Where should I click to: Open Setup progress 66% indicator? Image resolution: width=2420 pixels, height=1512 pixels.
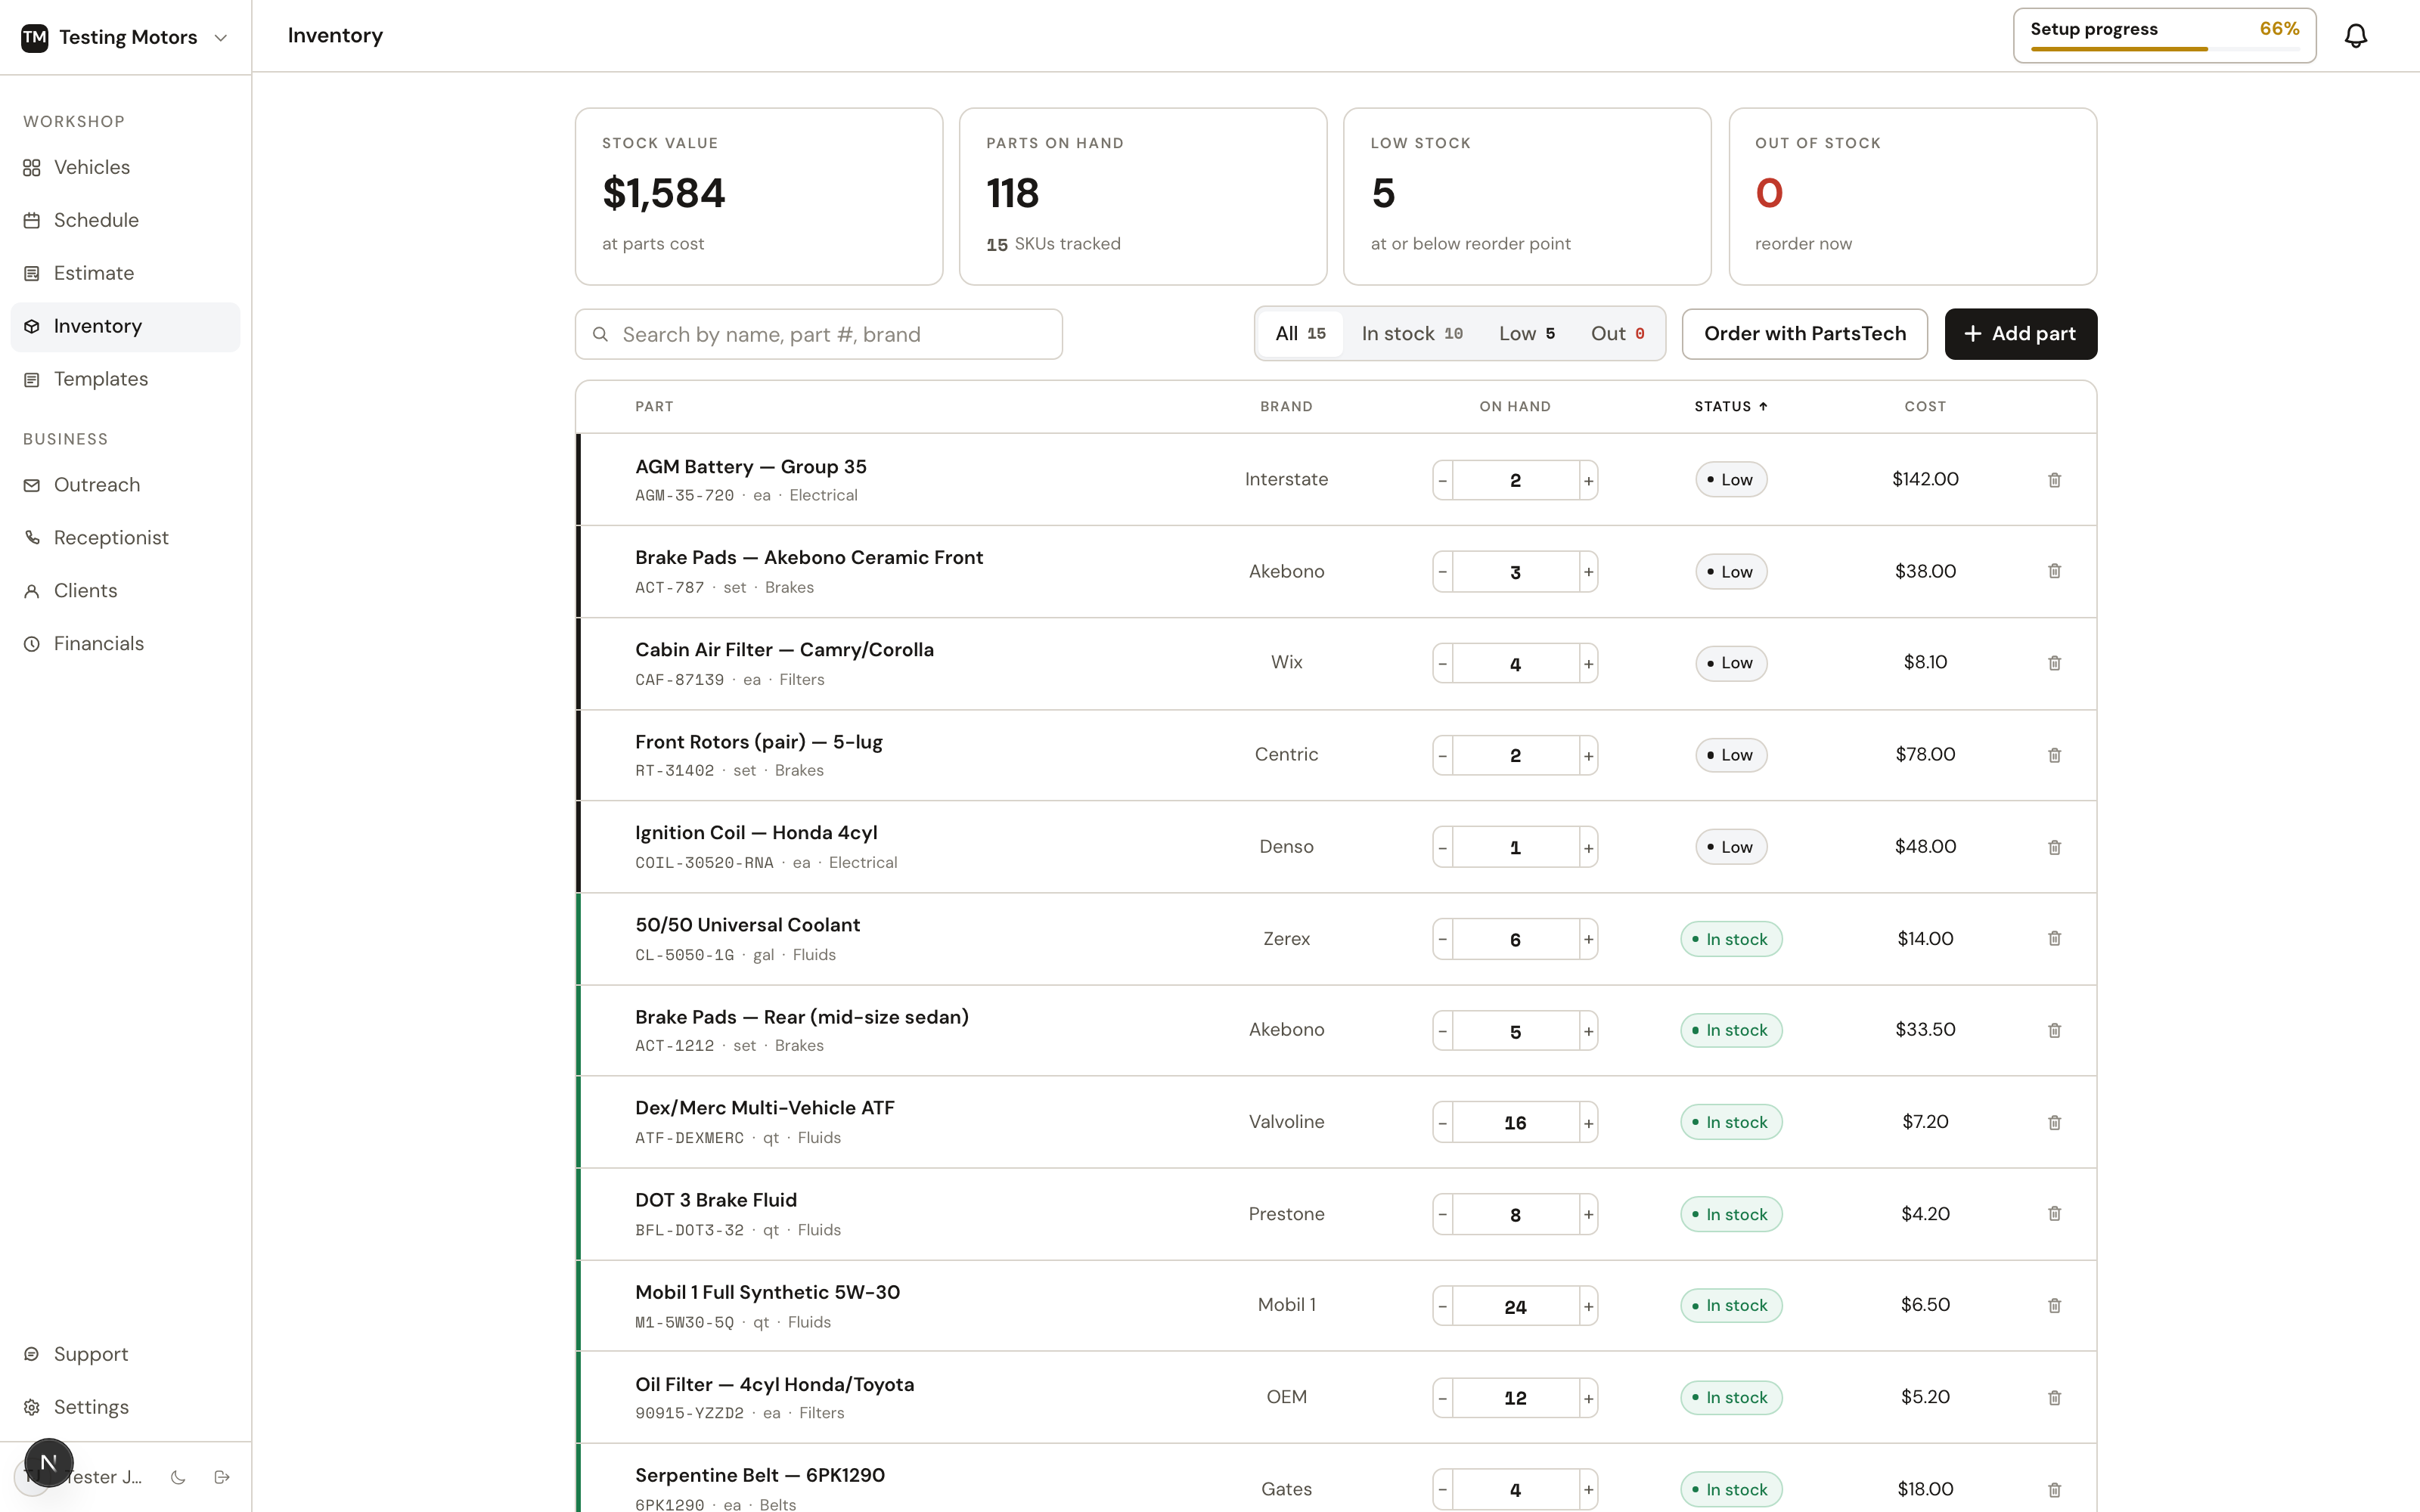coord(2164,36)
